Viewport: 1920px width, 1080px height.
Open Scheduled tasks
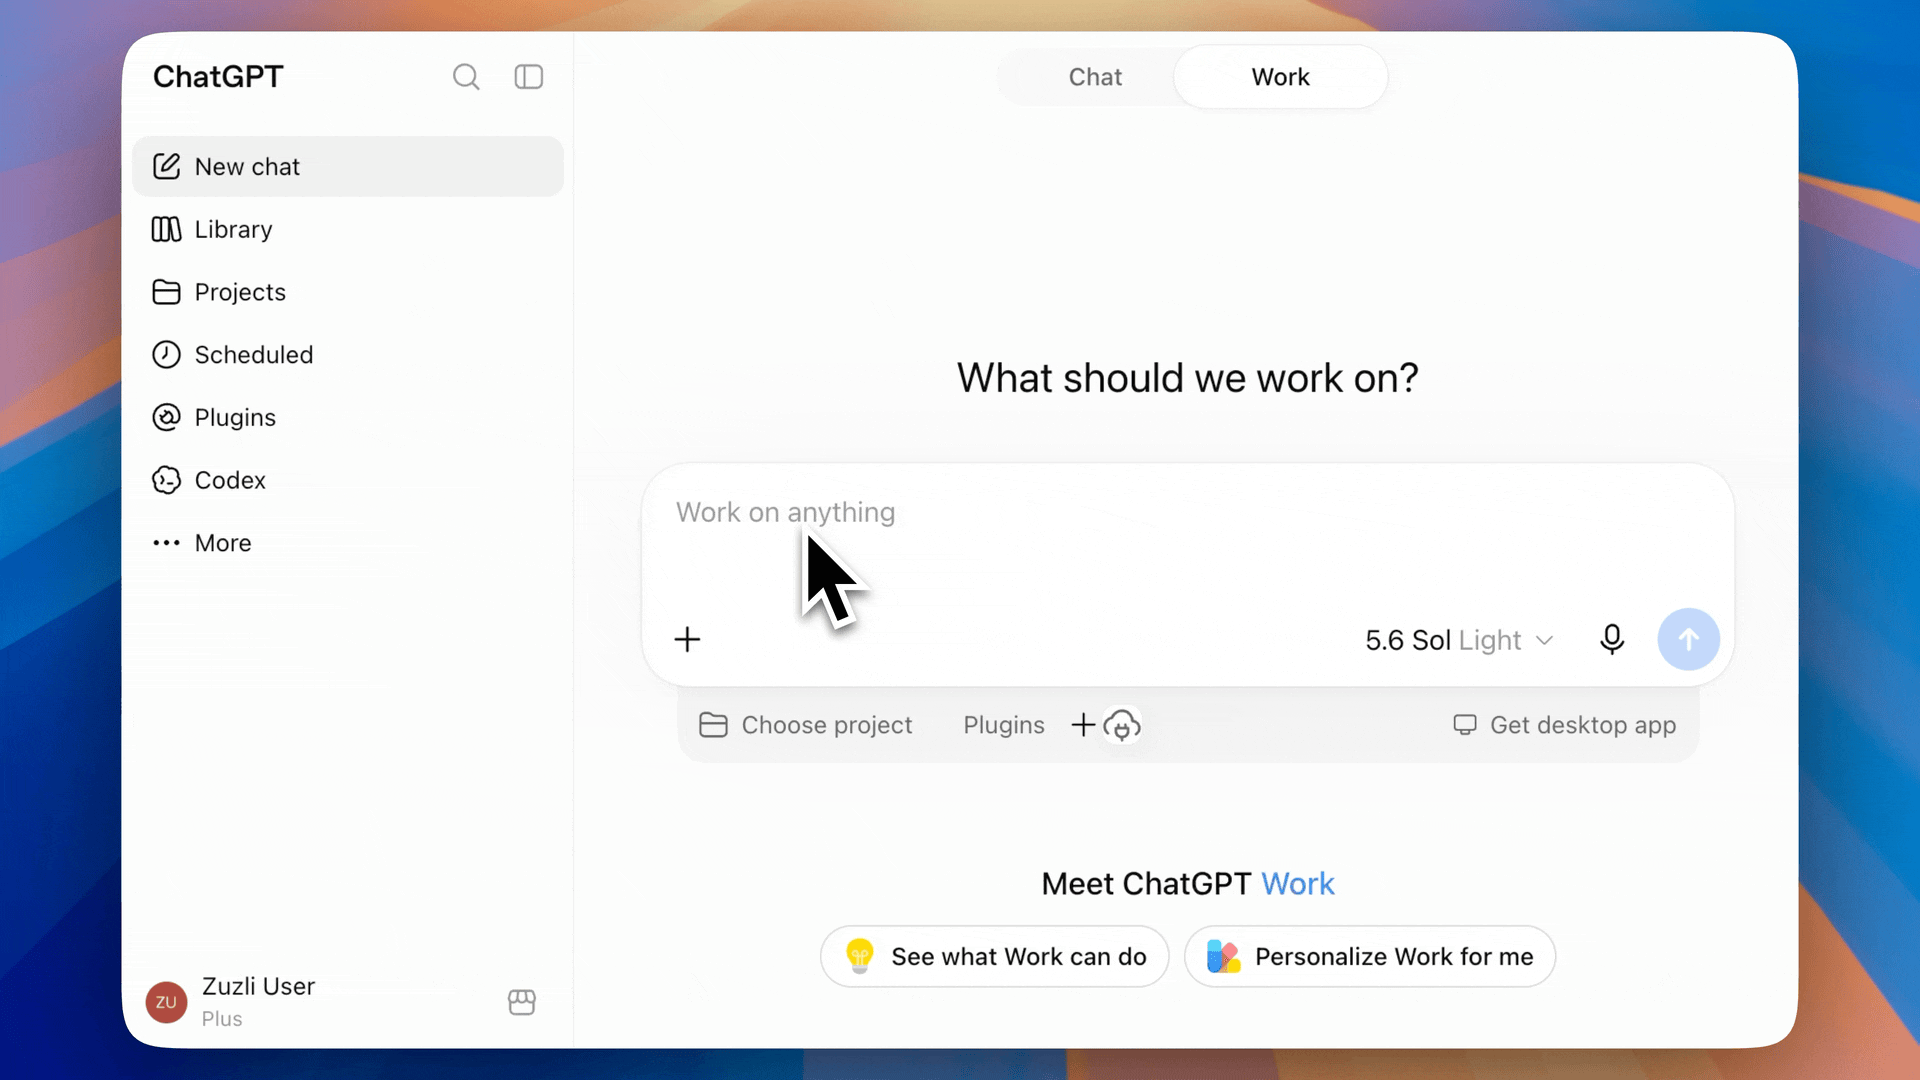348,355
